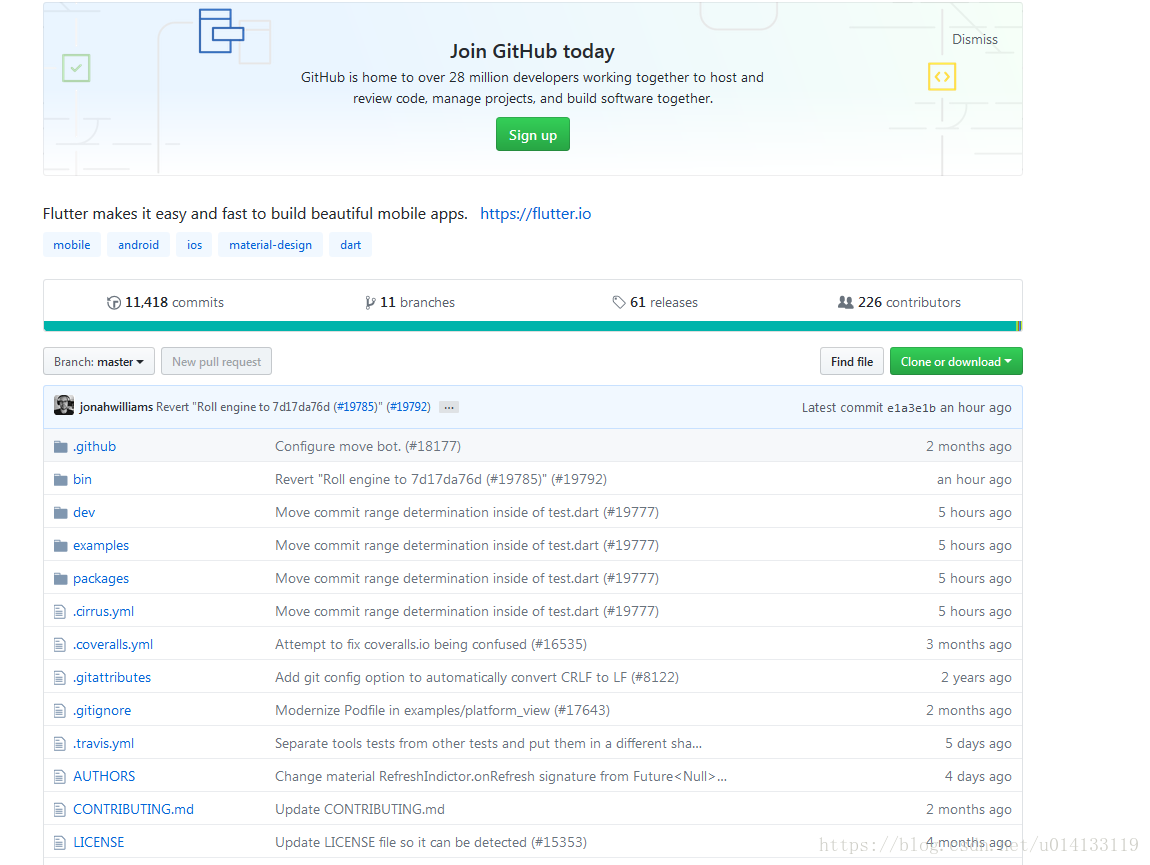Click the .cirrus.yml file icon
Screen dimensions: 1150x865
pyautogui.click(x=59, y=612)
